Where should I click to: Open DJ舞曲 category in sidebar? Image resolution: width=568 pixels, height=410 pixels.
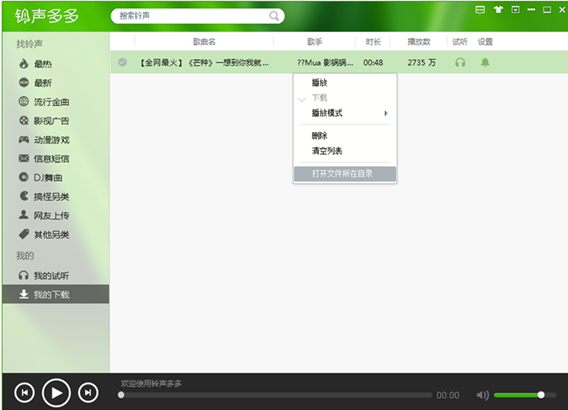(x=41, y=177)
